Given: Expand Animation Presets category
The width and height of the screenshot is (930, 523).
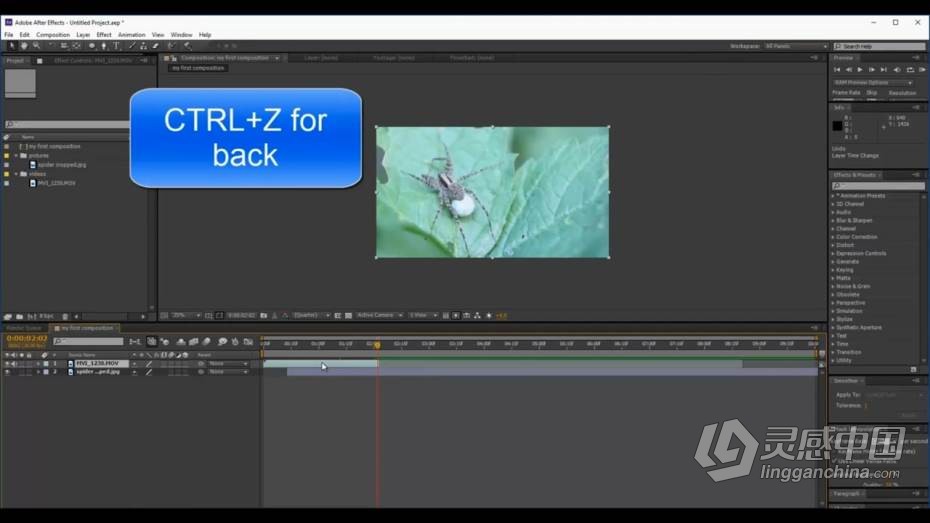Looking at the screenshot, I should point(833,196).
